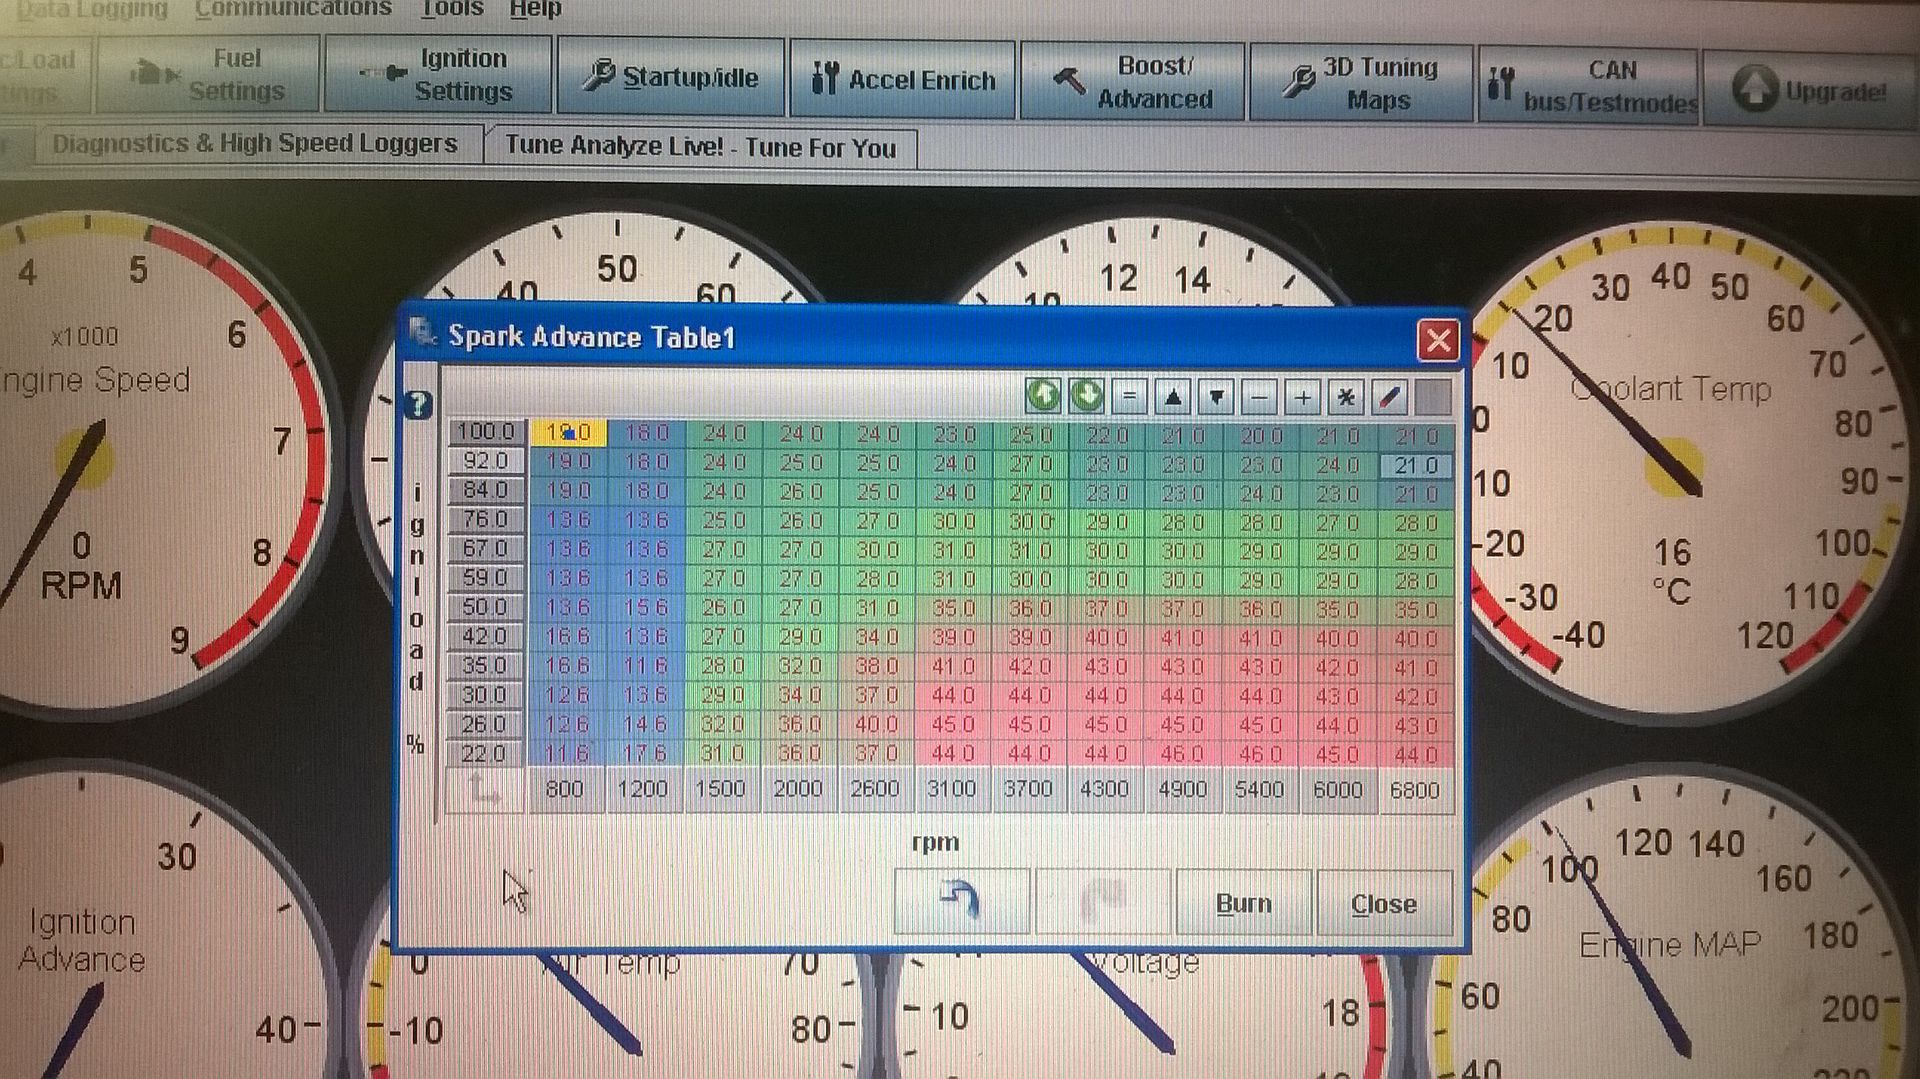Select the equals set-value icon
This screenshot has height=1079, width=1920.
[1129, 397]
